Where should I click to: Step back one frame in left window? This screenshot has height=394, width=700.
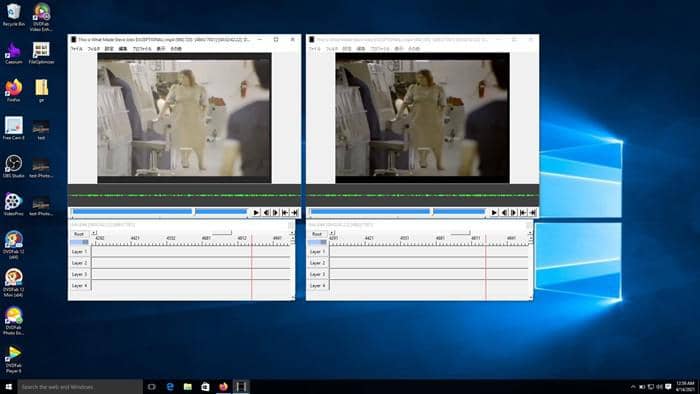click(x=266, y=212)
